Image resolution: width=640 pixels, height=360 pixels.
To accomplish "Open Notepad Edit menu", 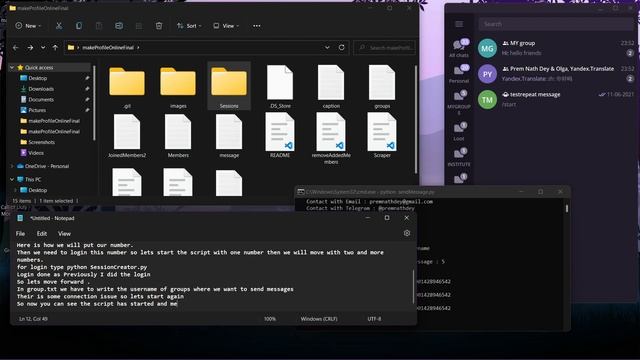I will pyautogui.click(x=42, y=233).
